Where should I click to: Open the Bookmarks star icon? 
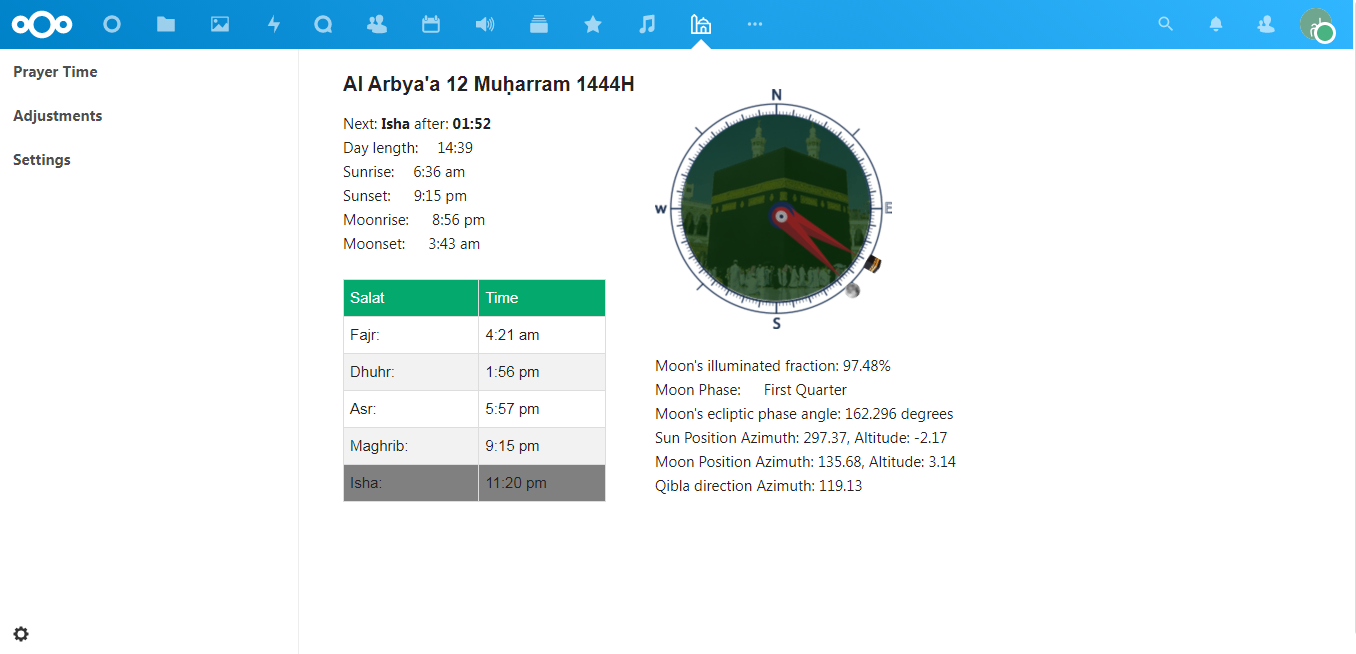(x=593, y=24)
